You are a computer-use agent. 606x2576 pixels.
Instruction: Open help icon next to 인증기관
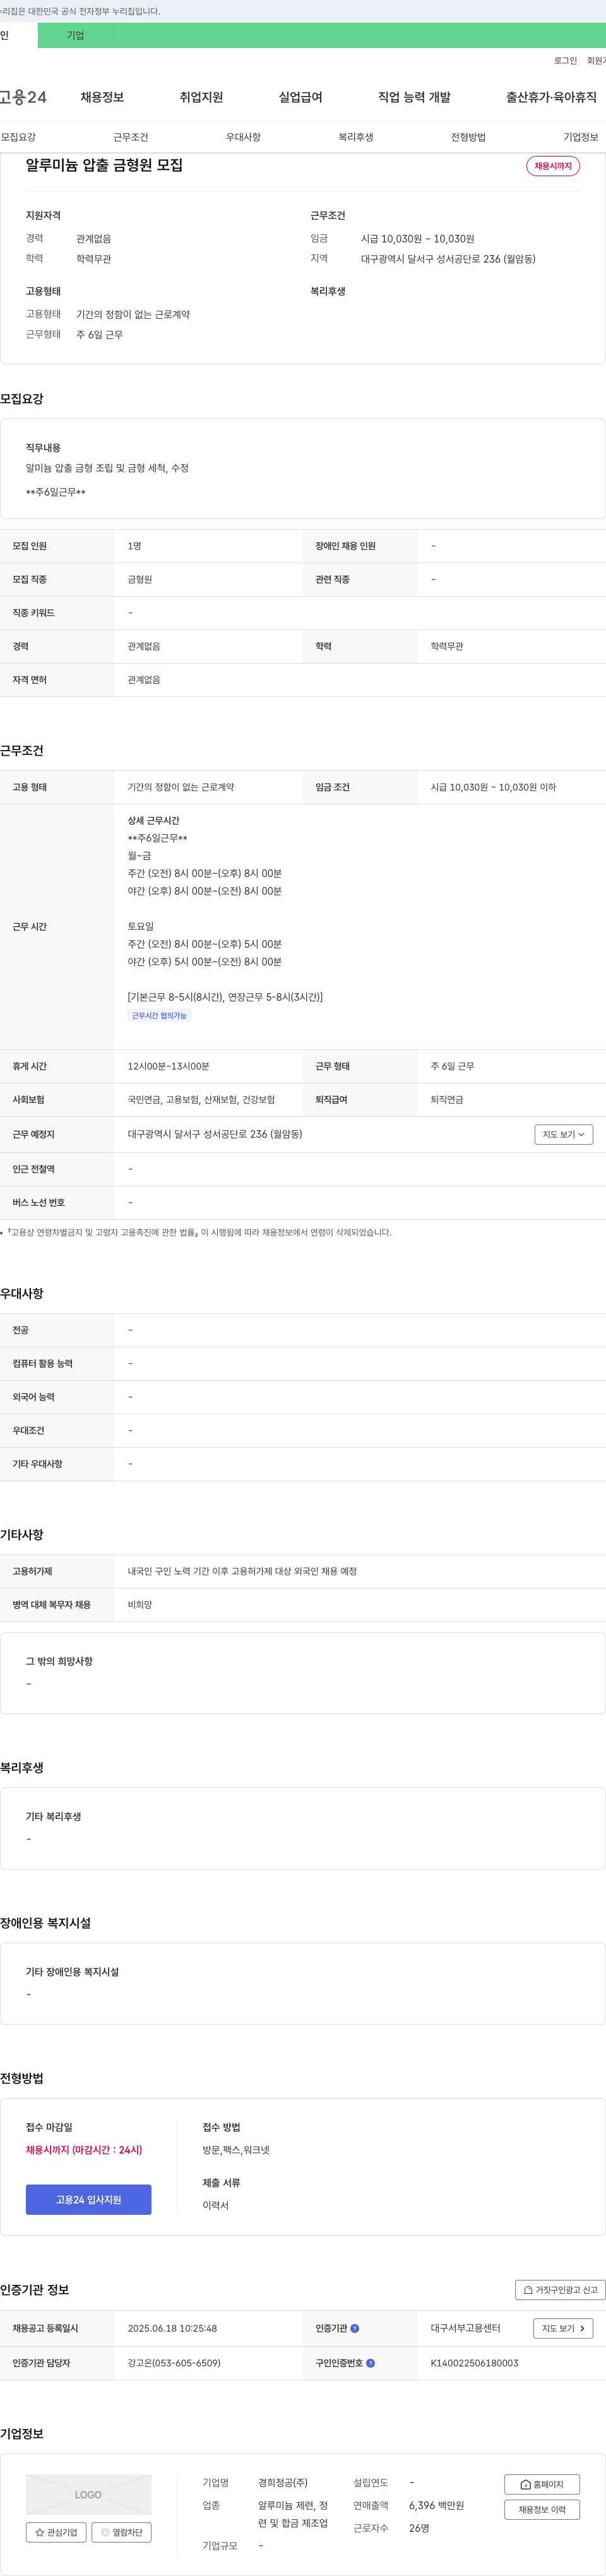click(355, 2328)
